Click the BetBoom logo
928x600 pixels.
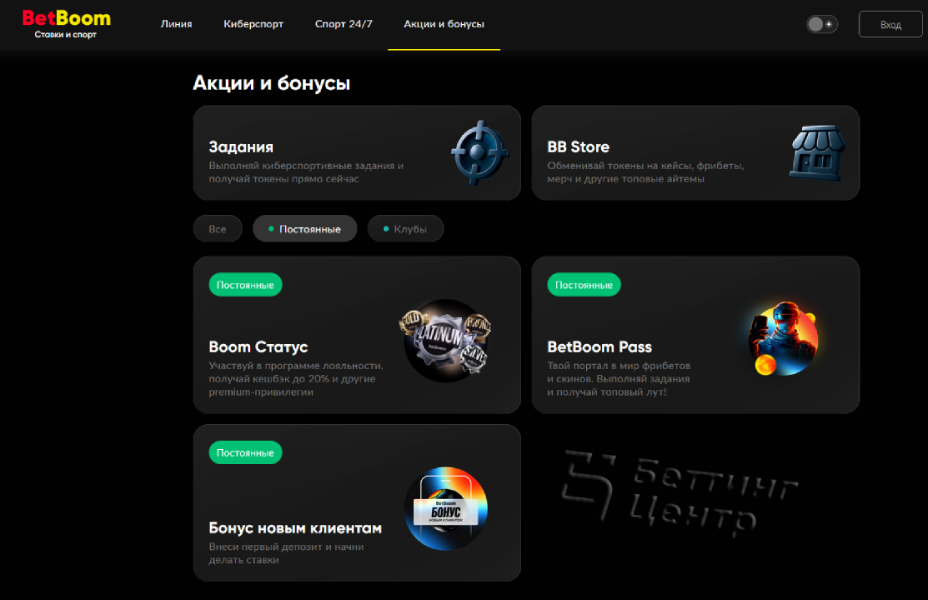(66, 24)
